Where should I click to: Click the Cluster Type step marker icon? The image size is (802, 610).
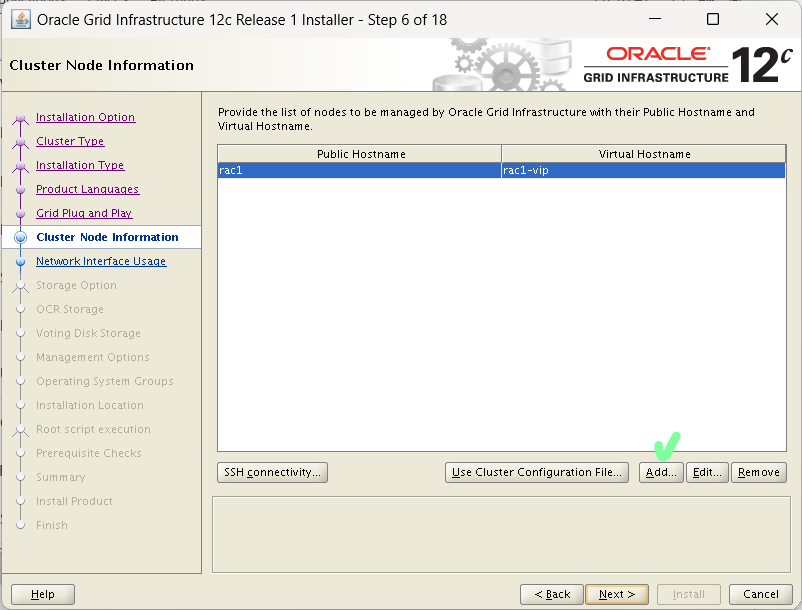pyautogui.click(x=20, y=142)
